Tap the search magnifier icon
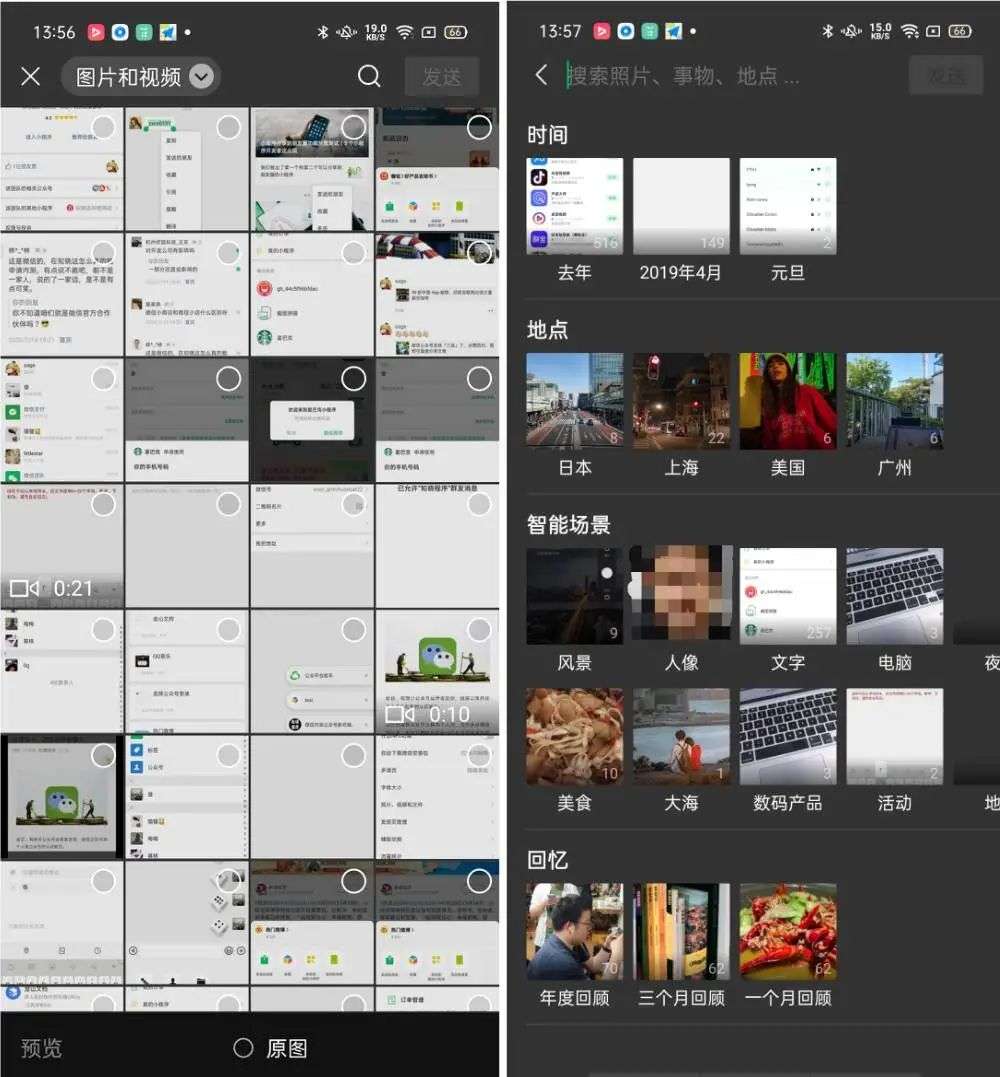1000x1077 pixels. point(369,77)
